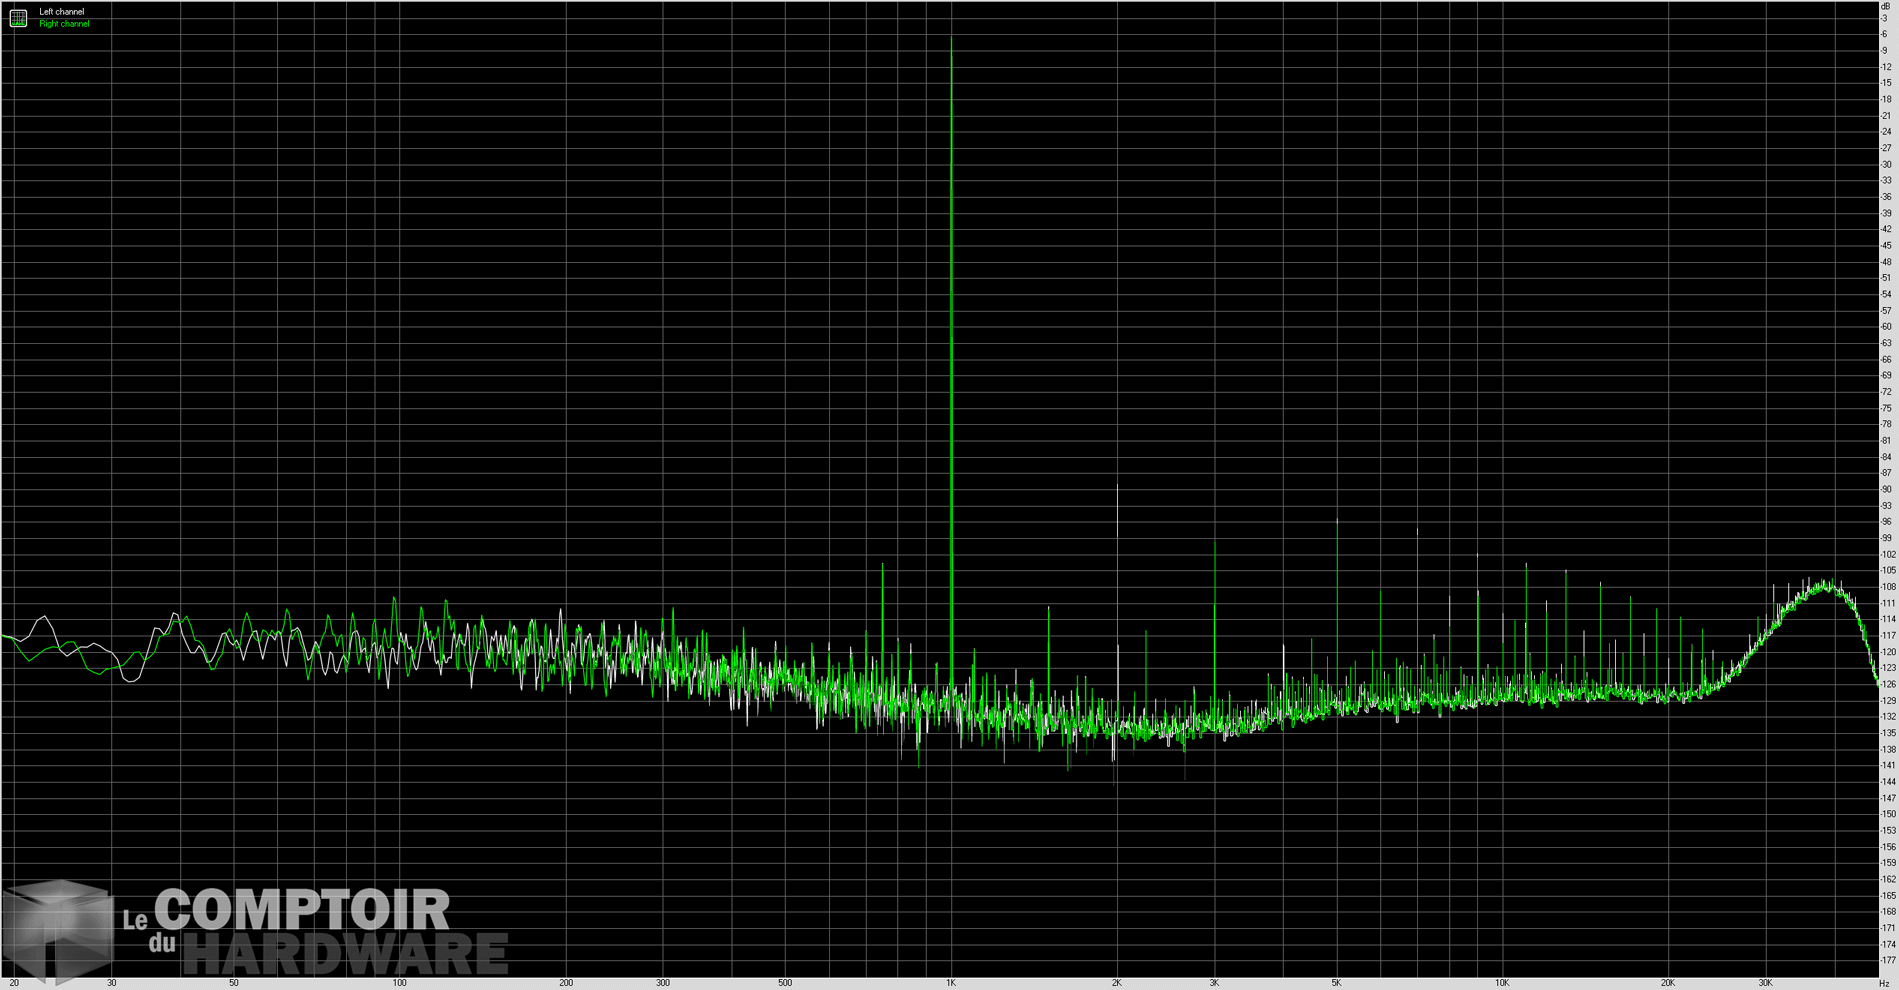This screenshot has width=1899, height=990.
Task: Click the -150 value on the dB scale
Action: (x=1887, y=814)
